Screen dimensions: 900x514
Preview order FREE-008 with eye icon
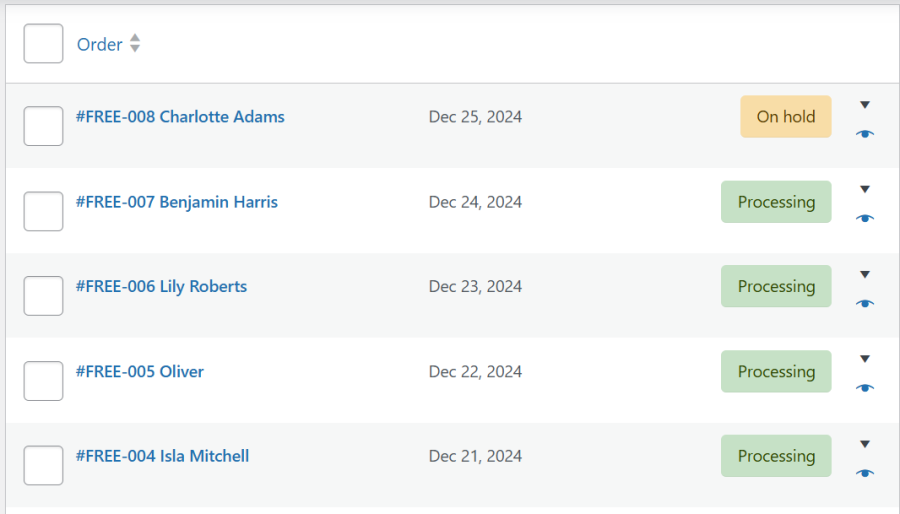click(x=865, y=134)
